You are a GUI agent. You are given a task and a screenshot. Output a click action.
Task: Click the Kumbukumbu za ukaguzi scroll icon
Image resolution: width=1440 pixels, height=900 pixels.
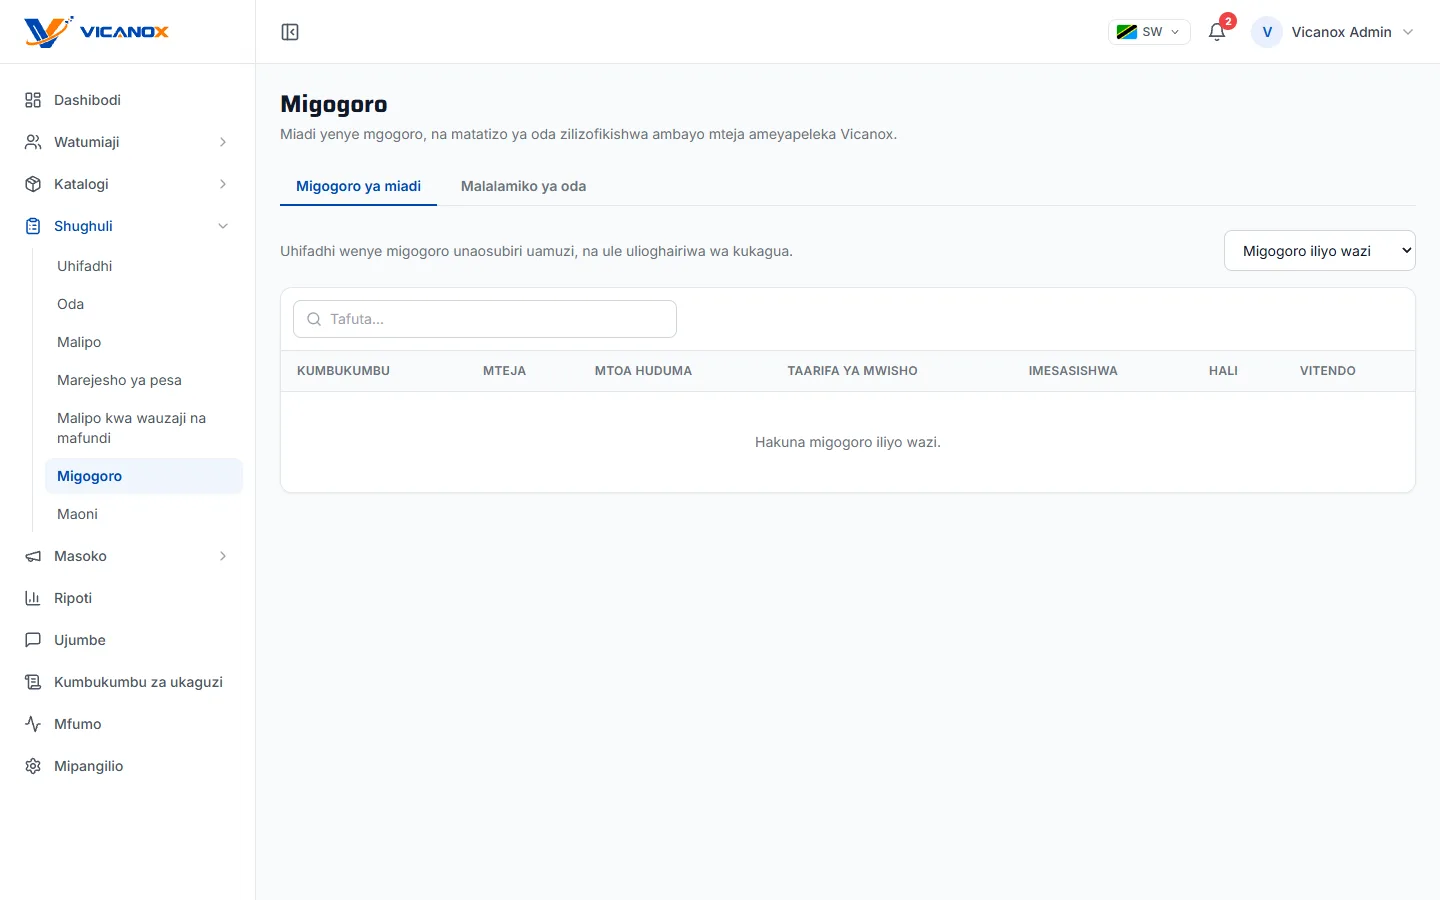pyautogui.click(x=33, y=682)
